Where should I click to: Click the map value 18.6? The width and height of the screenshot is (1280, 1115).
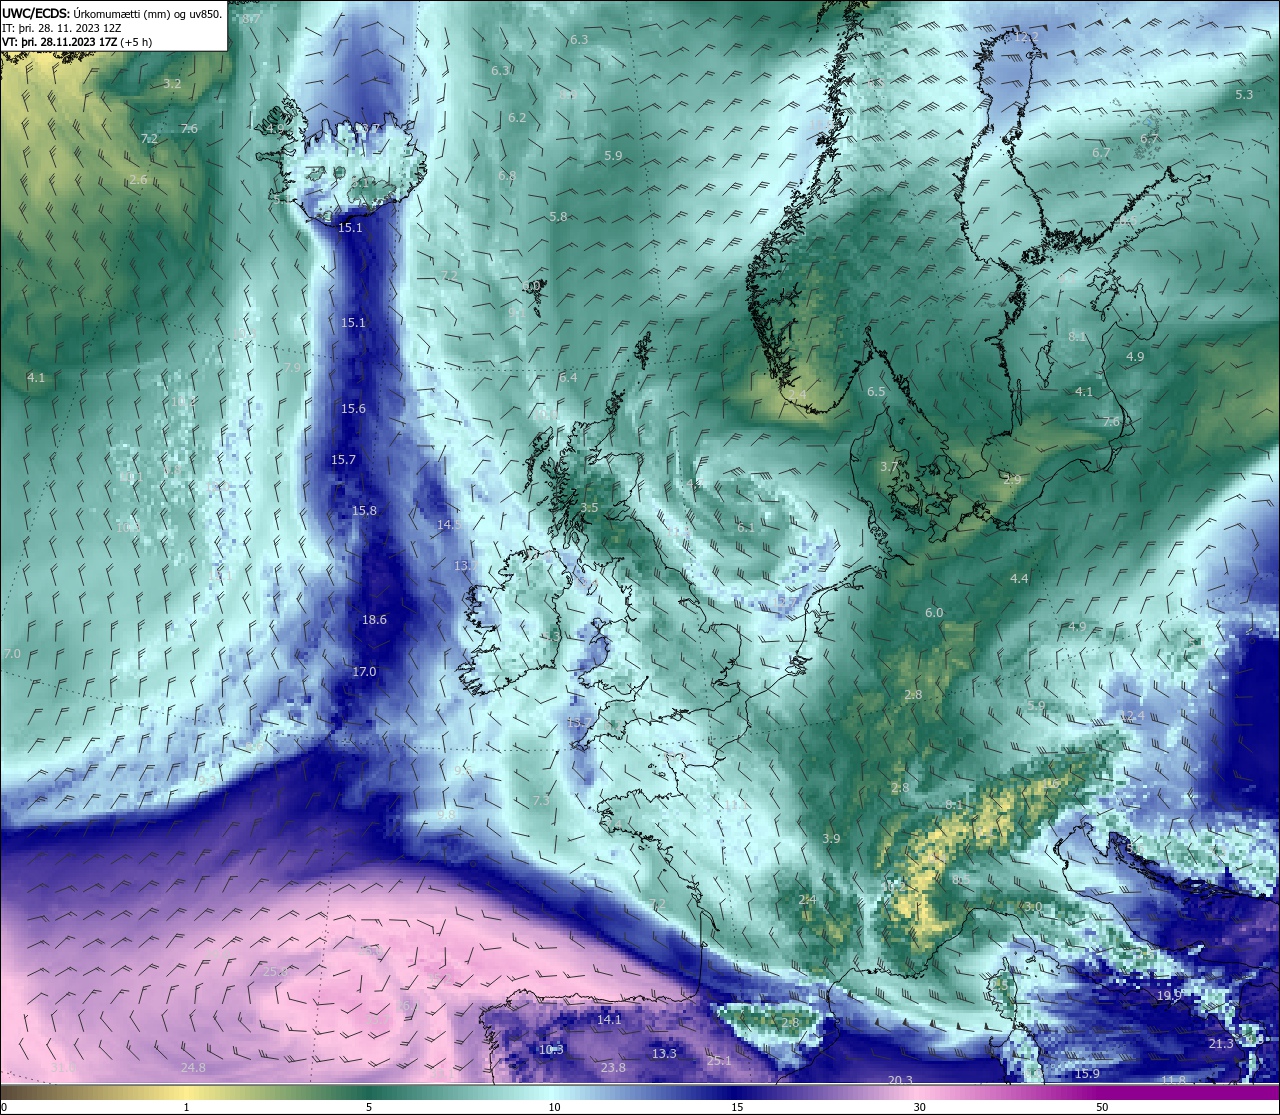pyautogui.click(x=374, y=620)
